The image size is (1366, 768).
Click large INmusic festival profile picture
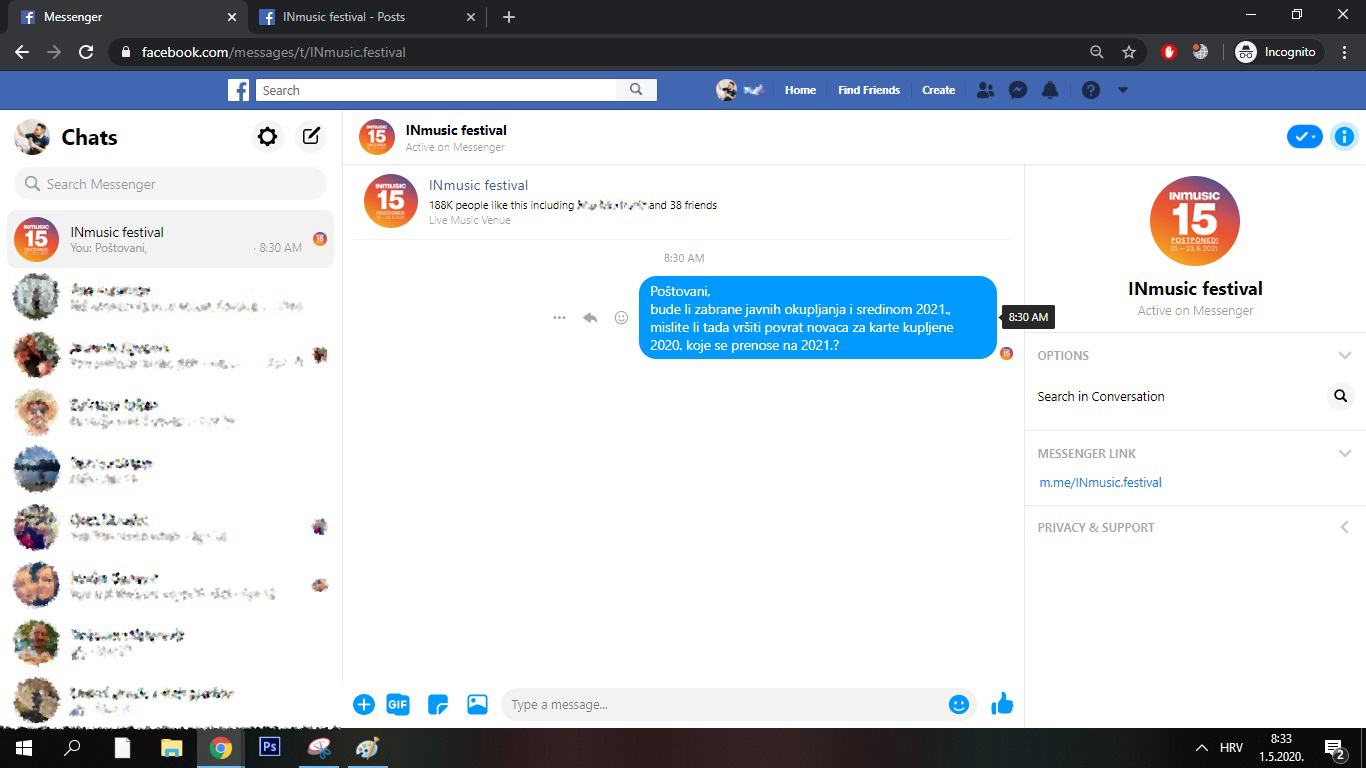tap(1195, 221)
